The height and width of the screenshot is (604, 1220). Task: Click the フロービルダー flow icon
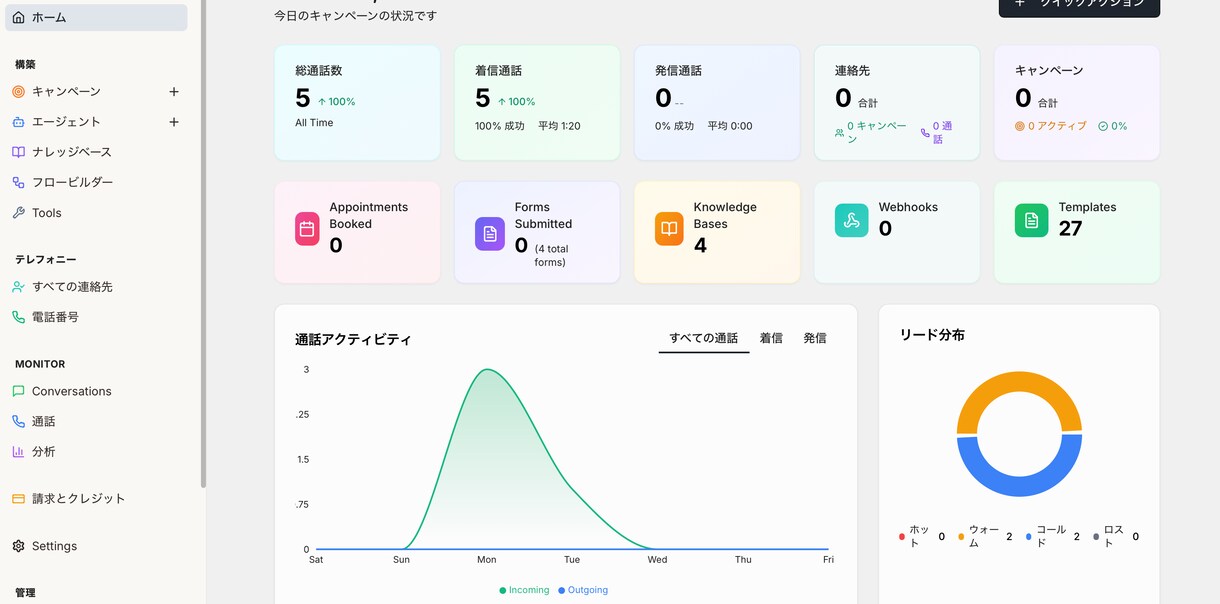click(x=18, y=183)
